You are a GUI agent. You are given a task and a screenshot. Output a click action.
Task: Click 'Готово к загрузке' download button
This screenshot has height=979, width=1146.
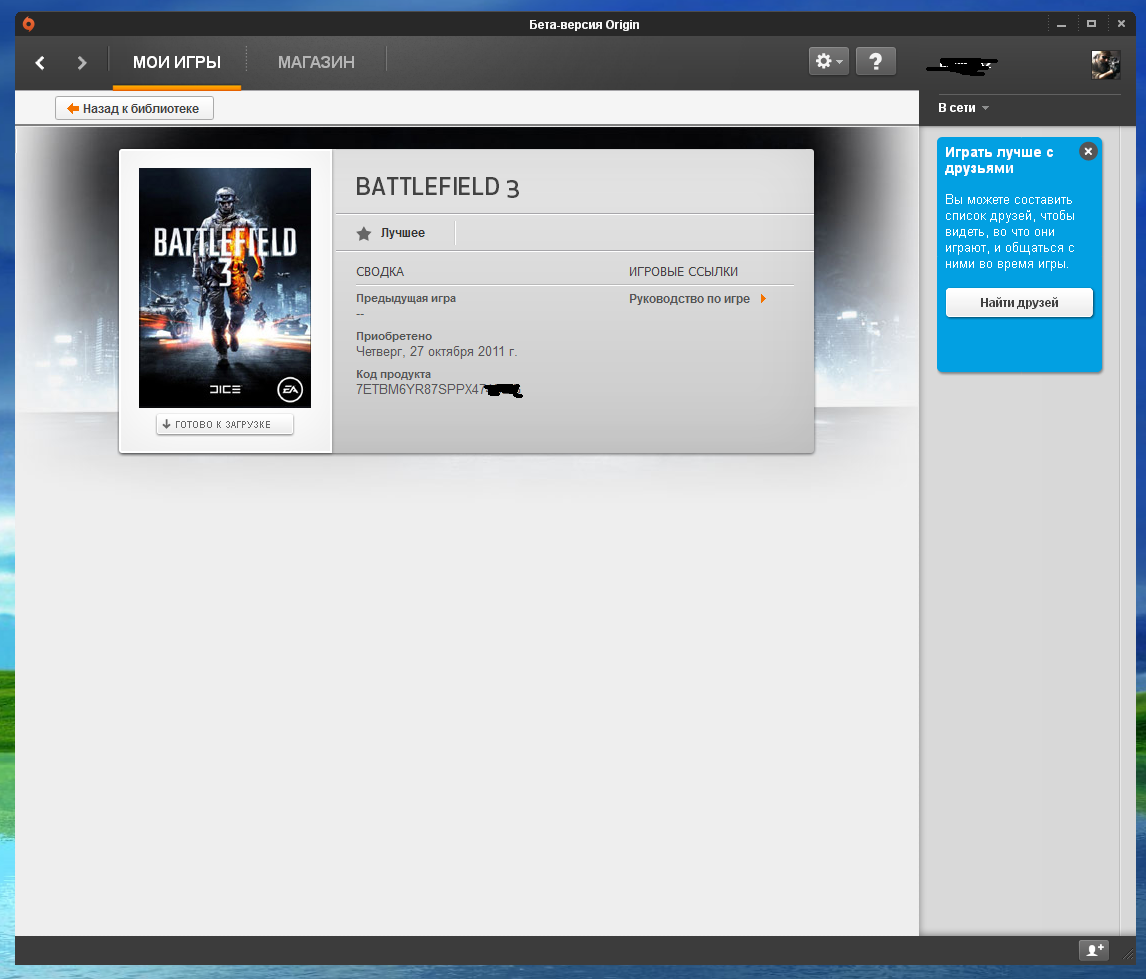click(x=225, y=425)
